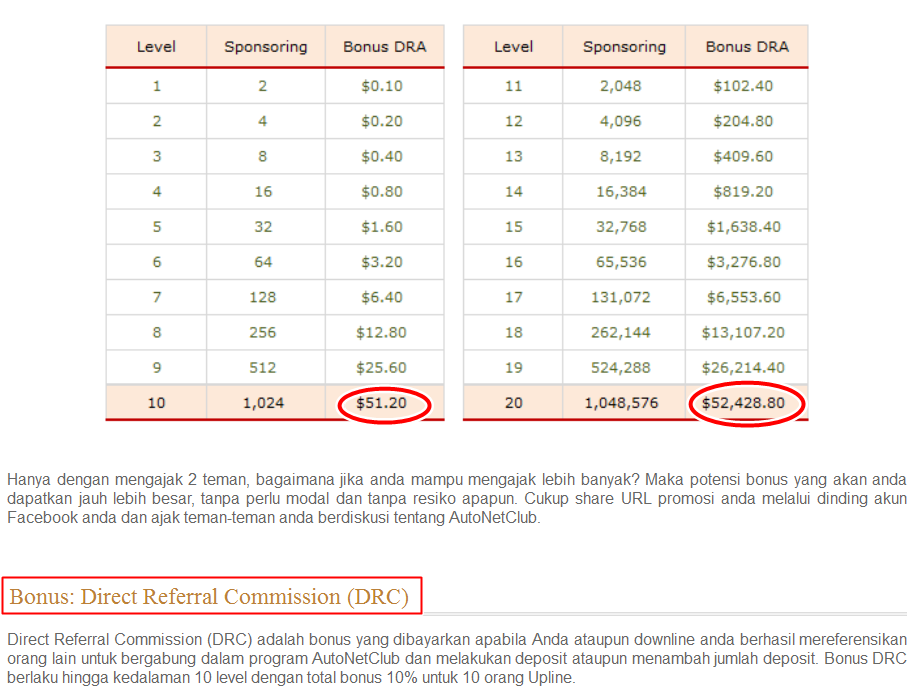Click the 1,048,576 sponsoring value

tap(621, 402)
